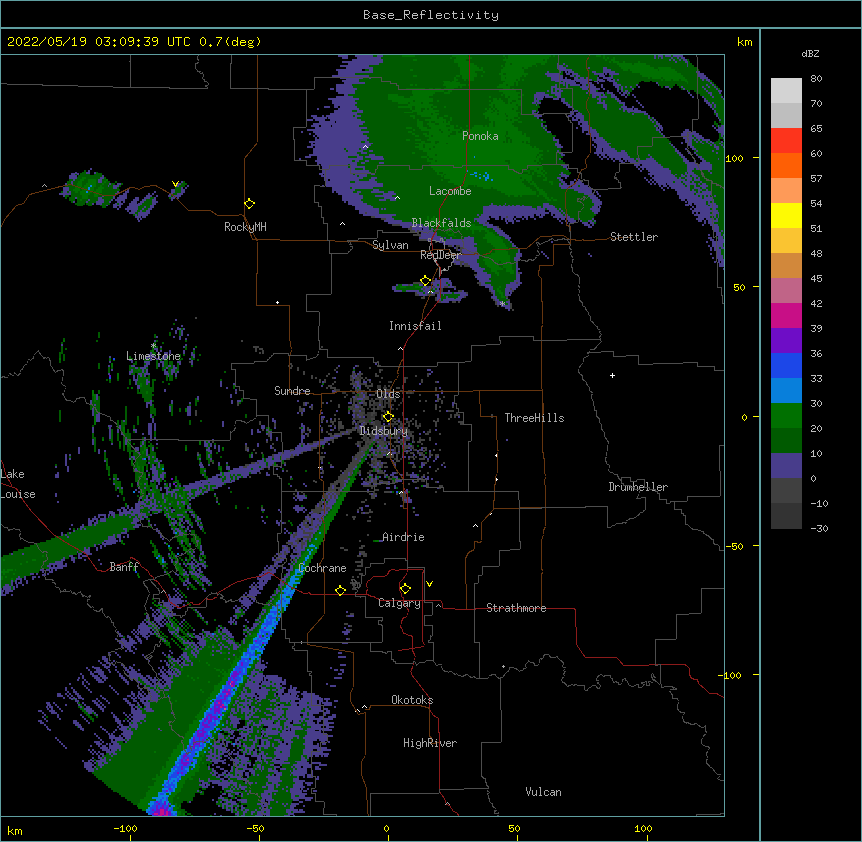Click the yellow V marker northeast of Calgary
This screenshot has width=862, height=842.
pyautogui.click(x=429, y=584)
